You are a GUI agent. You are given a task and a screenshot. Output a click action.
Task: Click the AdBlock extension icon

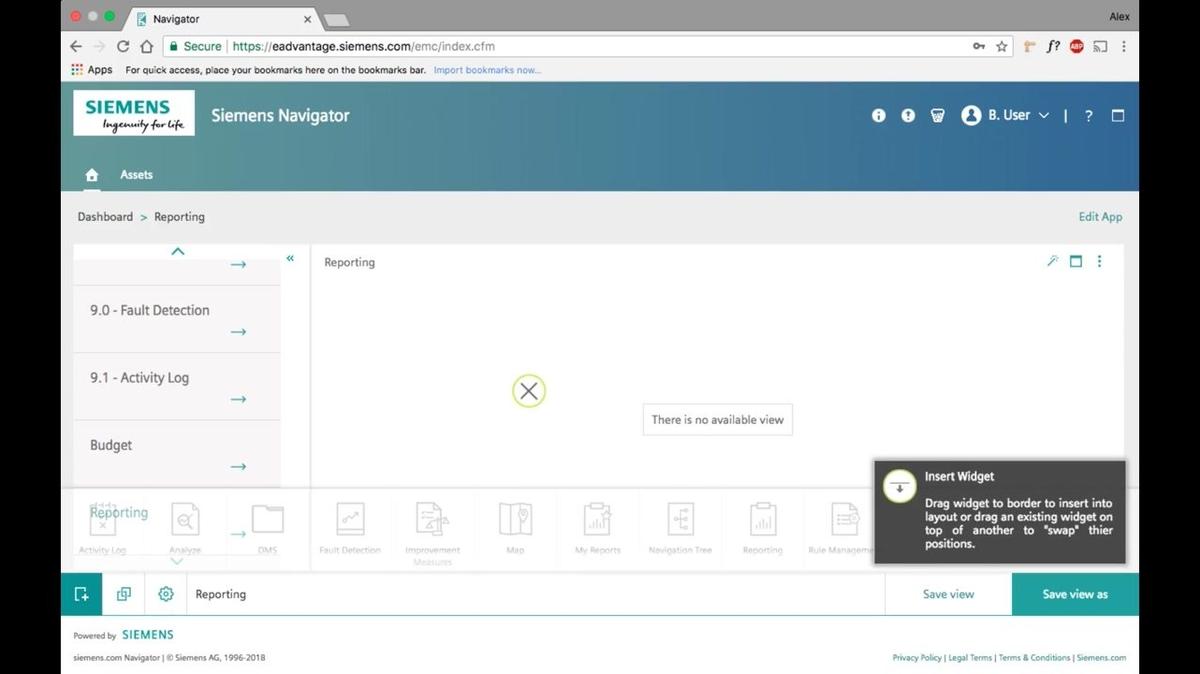(1077, 46)
